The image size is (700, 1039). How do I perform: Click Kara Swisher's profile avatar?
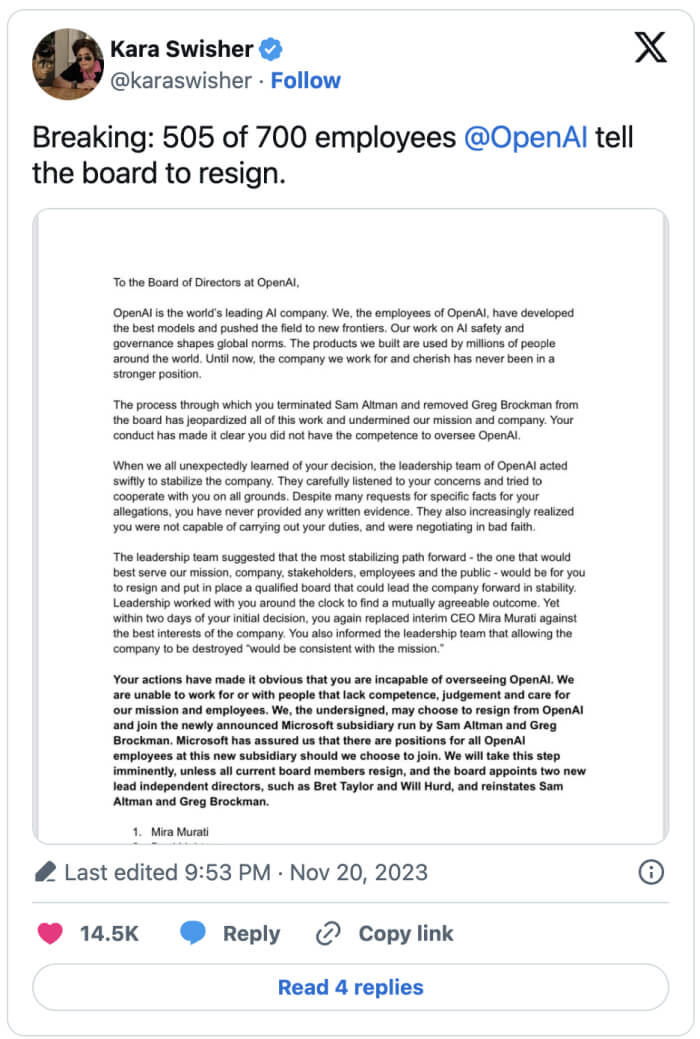[x=68, y=65]
